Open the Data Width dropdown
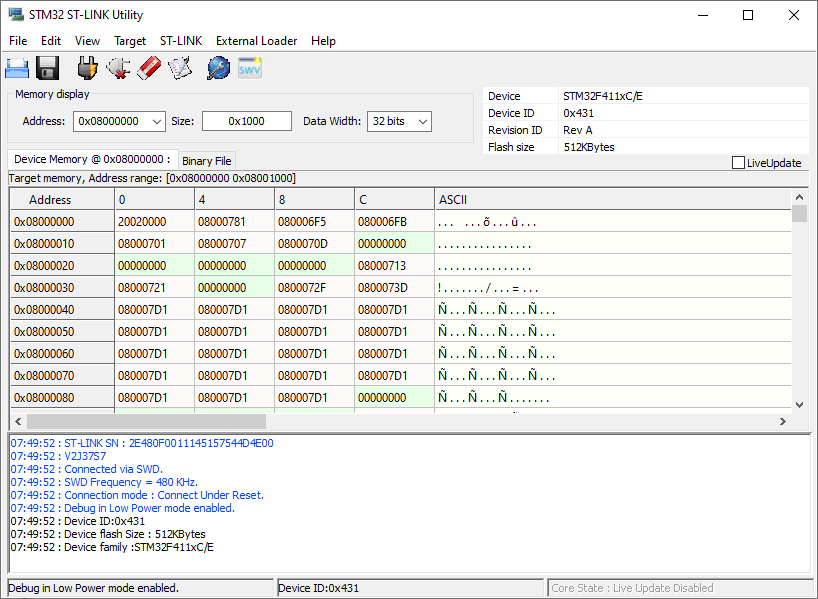The width and height of the screenshot is (818, 599). pos(399,122)
